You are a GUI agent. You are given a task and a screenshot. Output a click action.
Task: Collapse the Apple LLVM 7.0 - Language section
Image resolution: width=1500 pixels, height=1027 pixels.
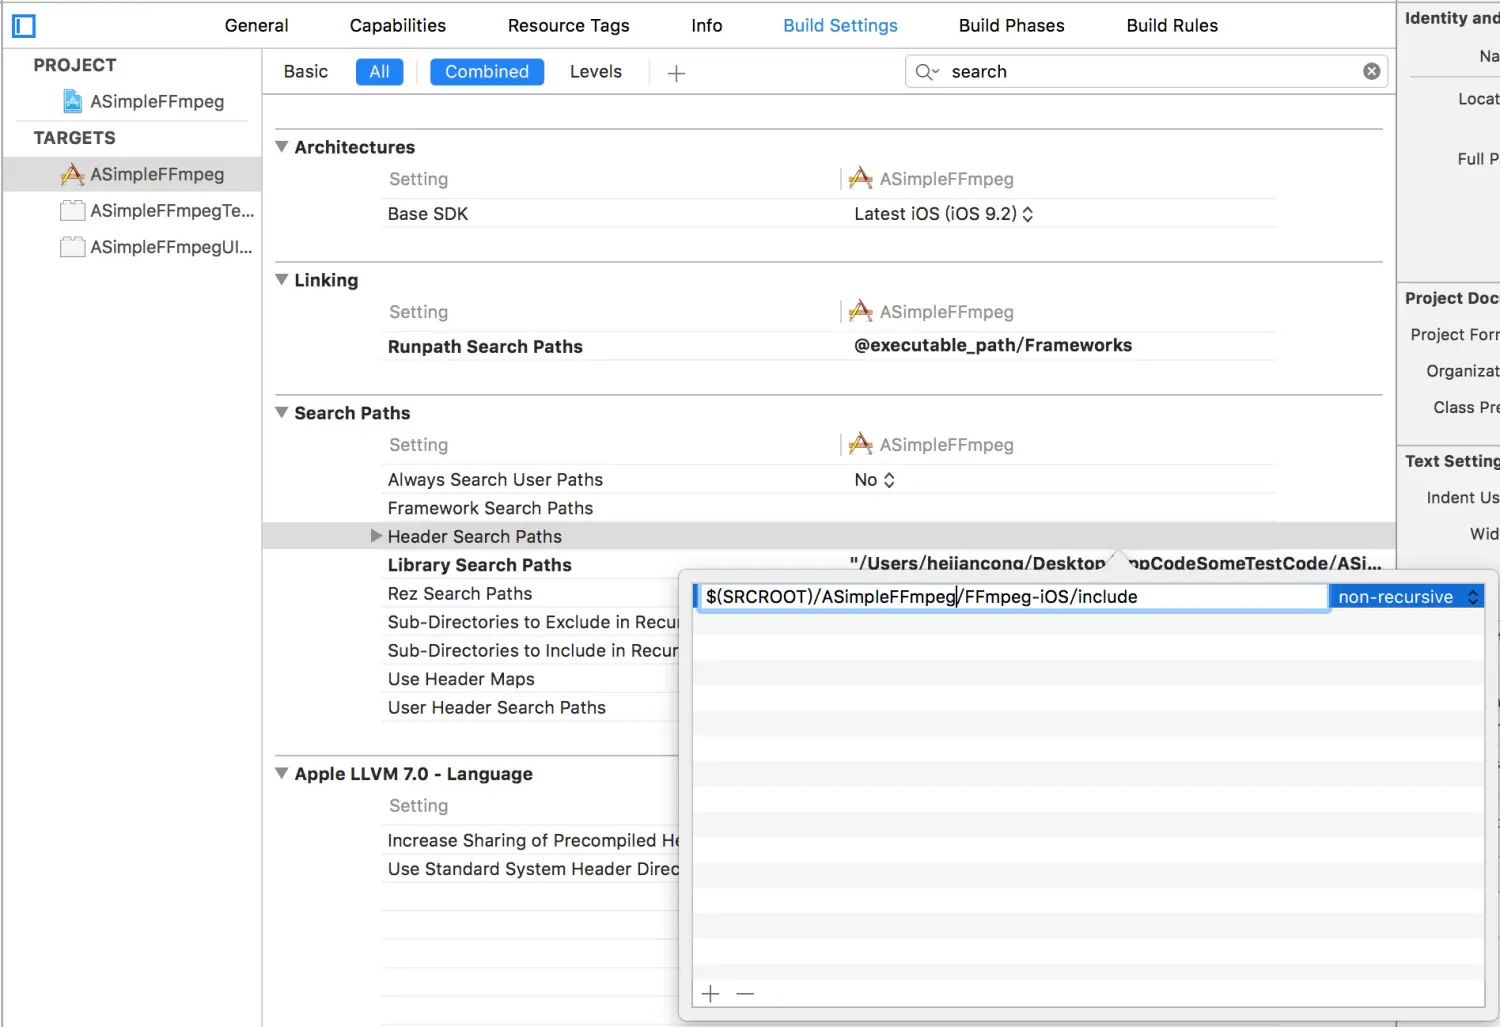coord(282,774)
